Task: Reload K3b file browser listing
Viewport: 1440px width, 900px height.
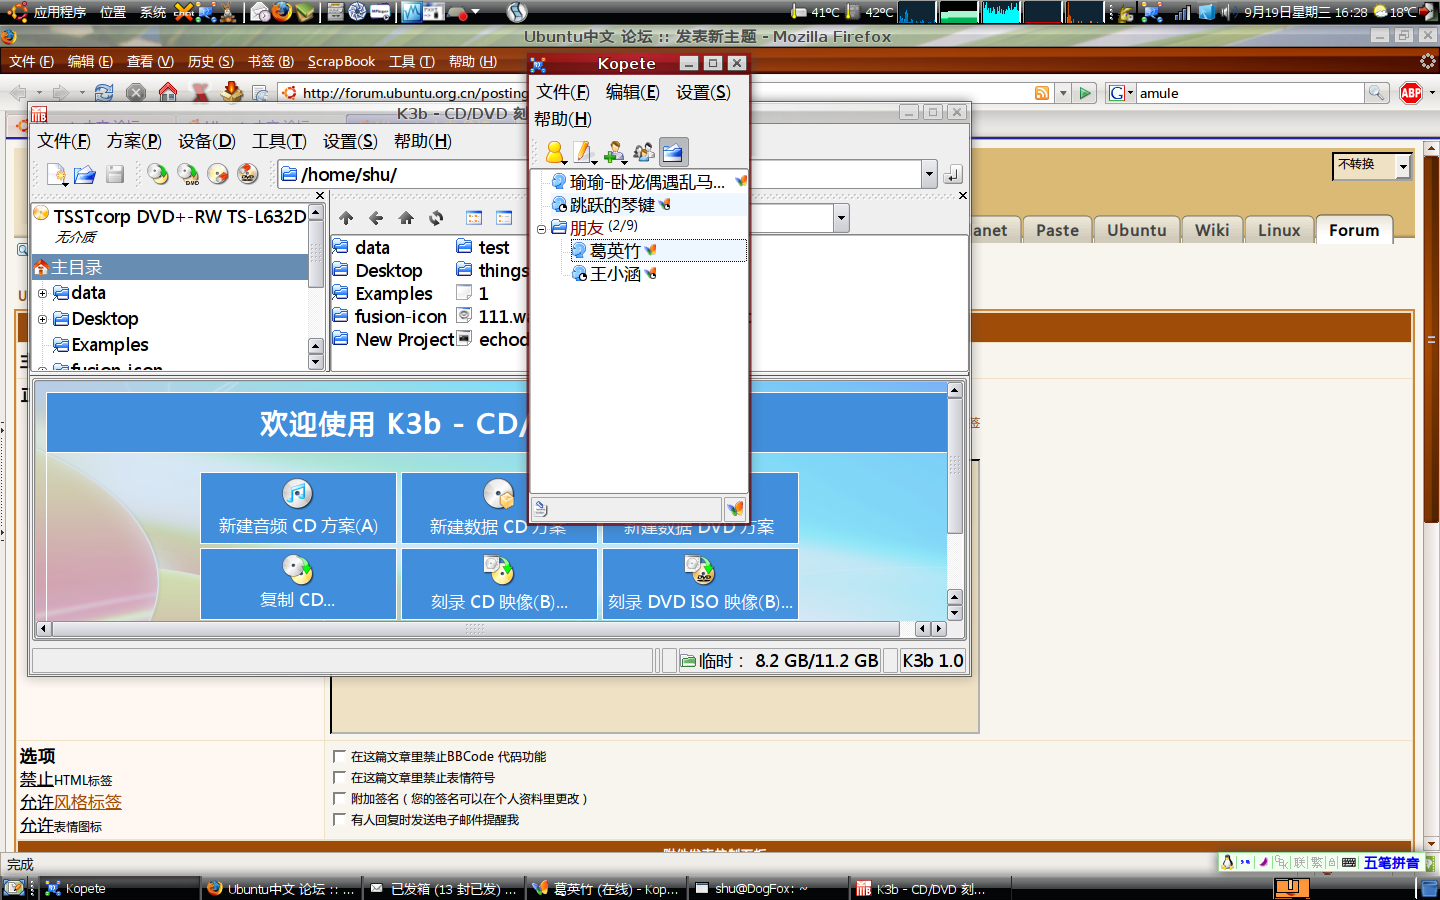Action: point(436,218)
